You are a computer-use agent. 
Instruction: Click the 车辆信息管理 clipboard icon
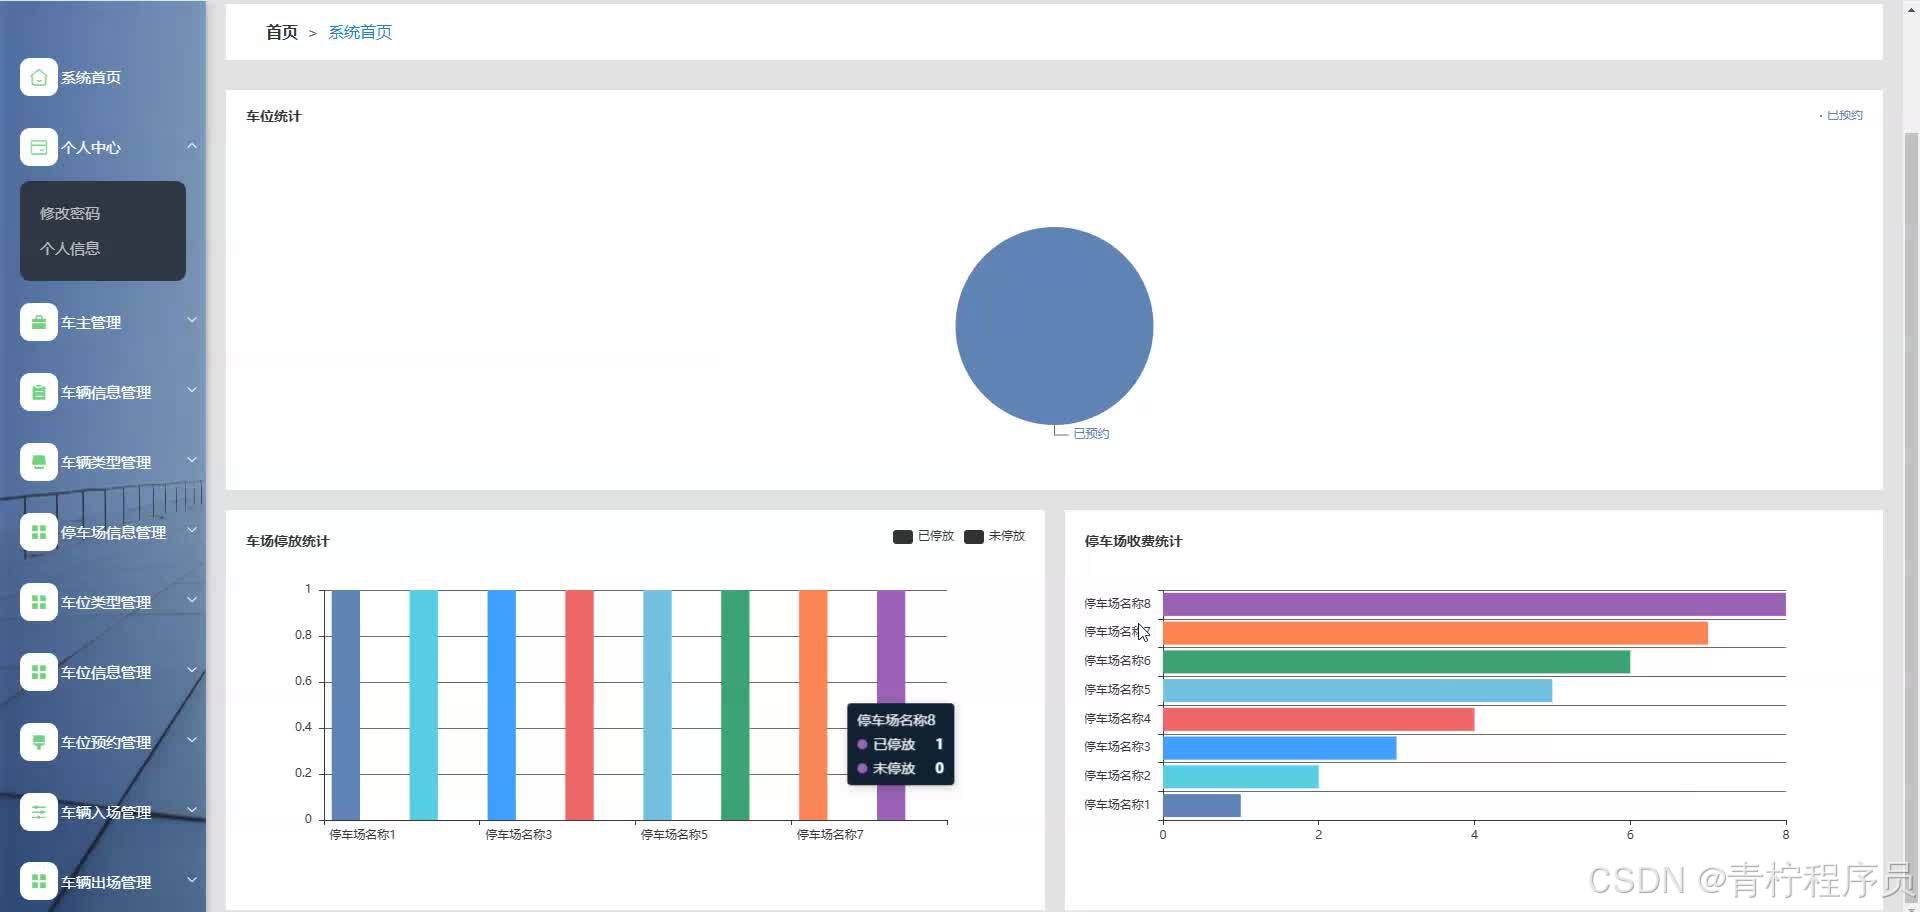coord(38,392)
